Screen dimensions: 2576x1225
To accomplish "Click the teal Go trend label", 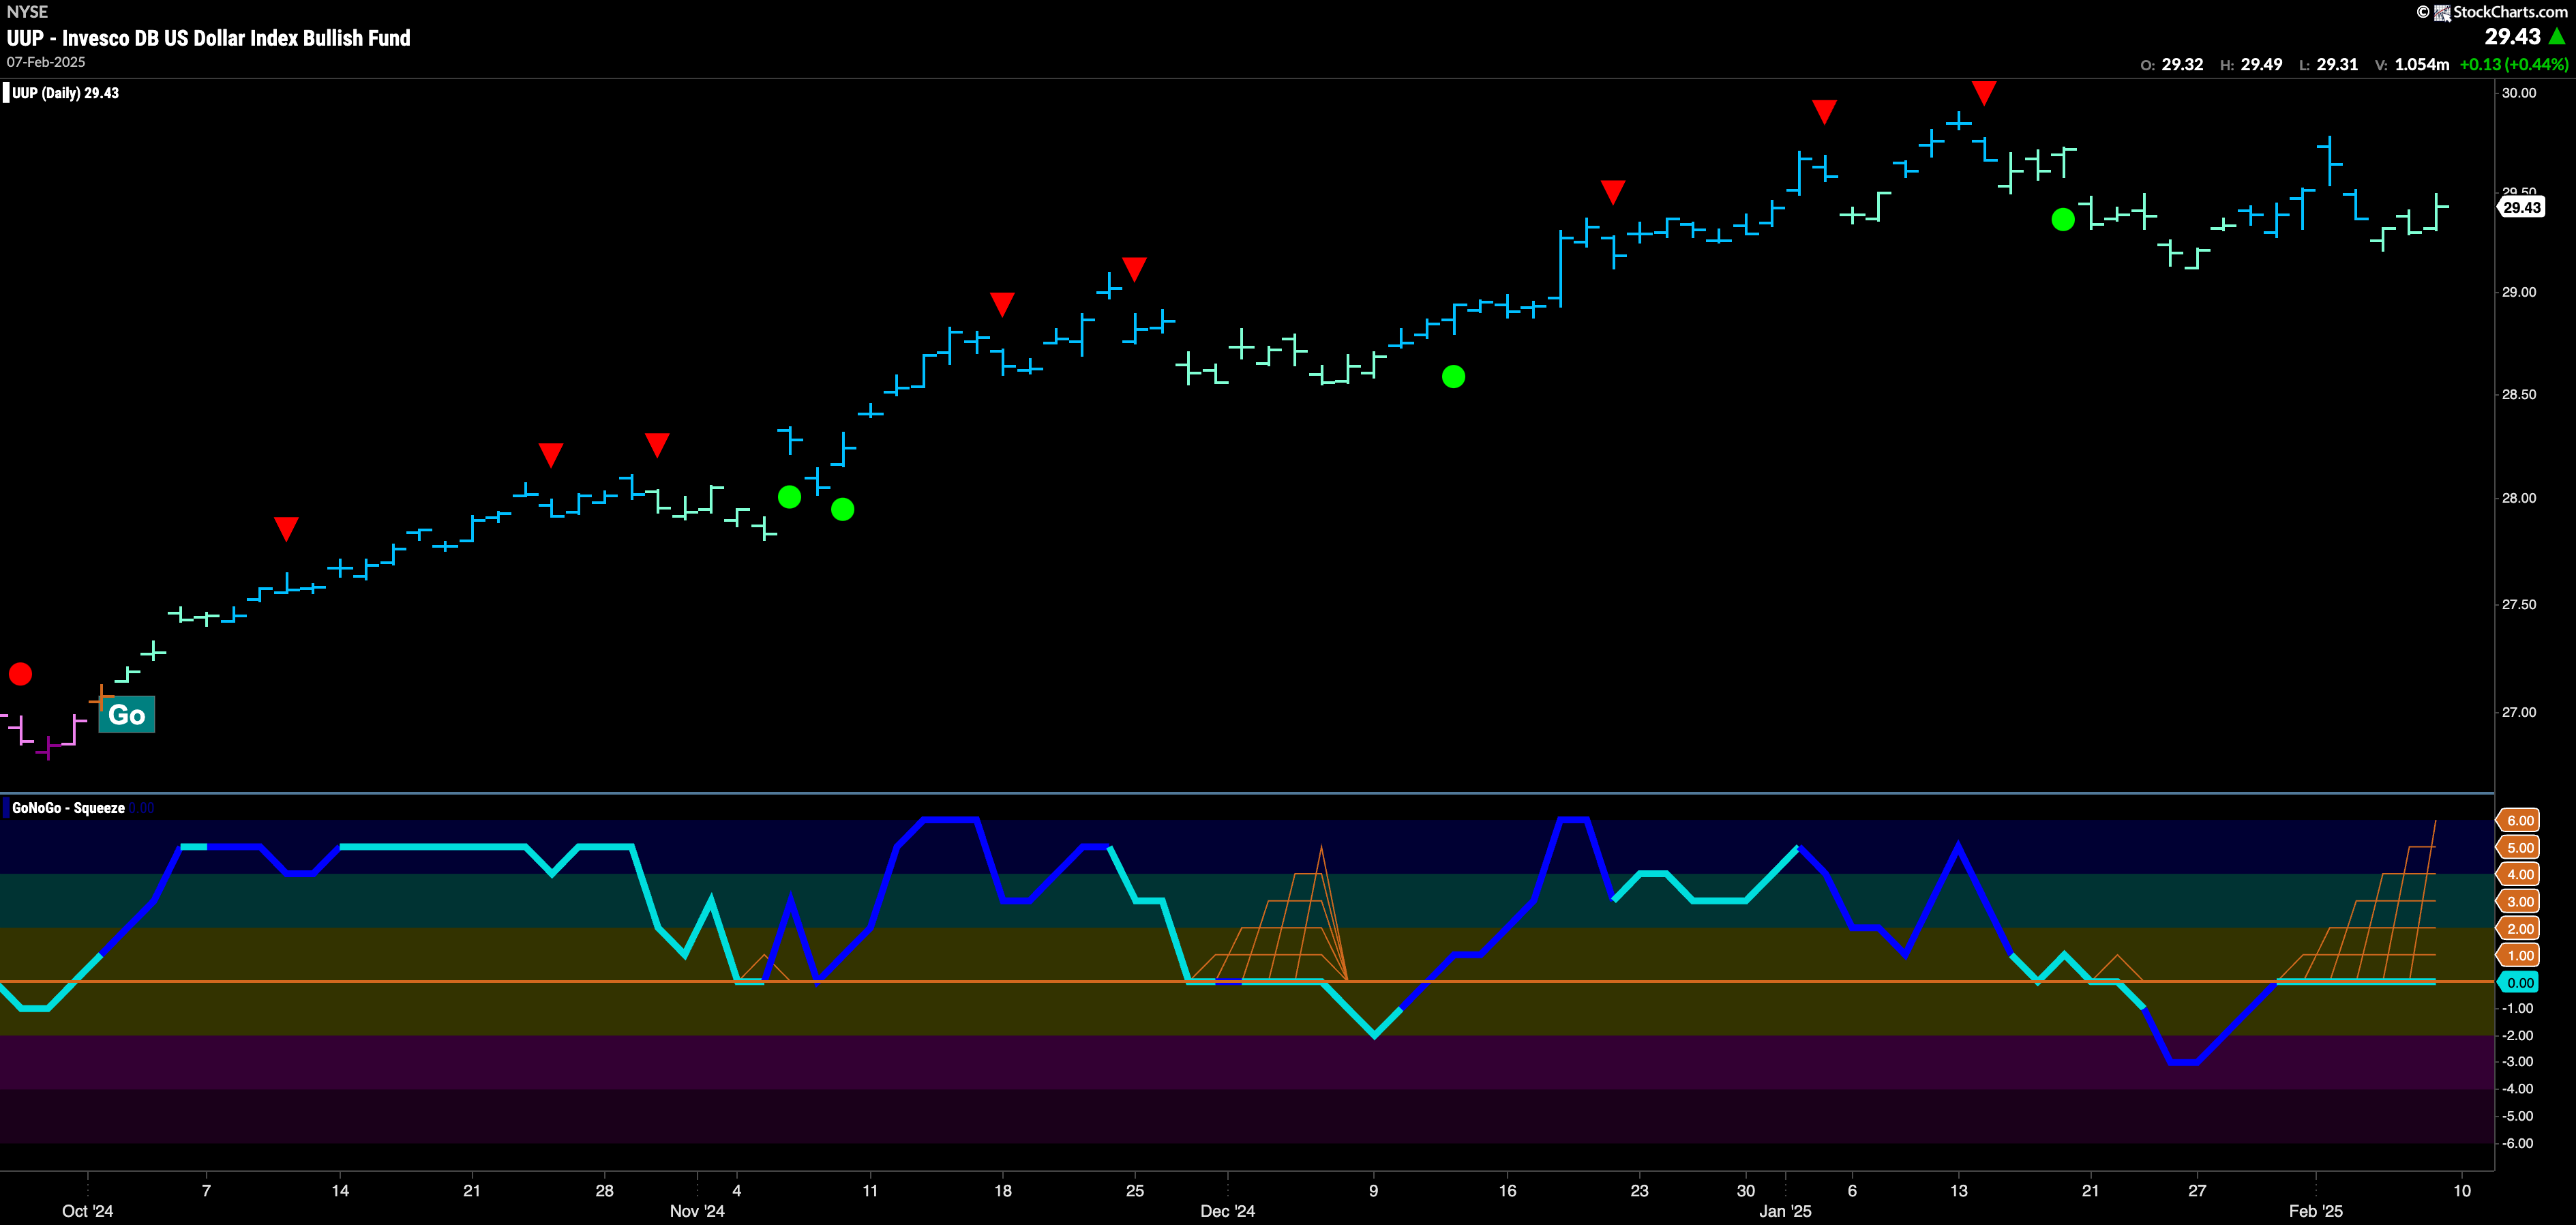I will [x=127, y=715].
